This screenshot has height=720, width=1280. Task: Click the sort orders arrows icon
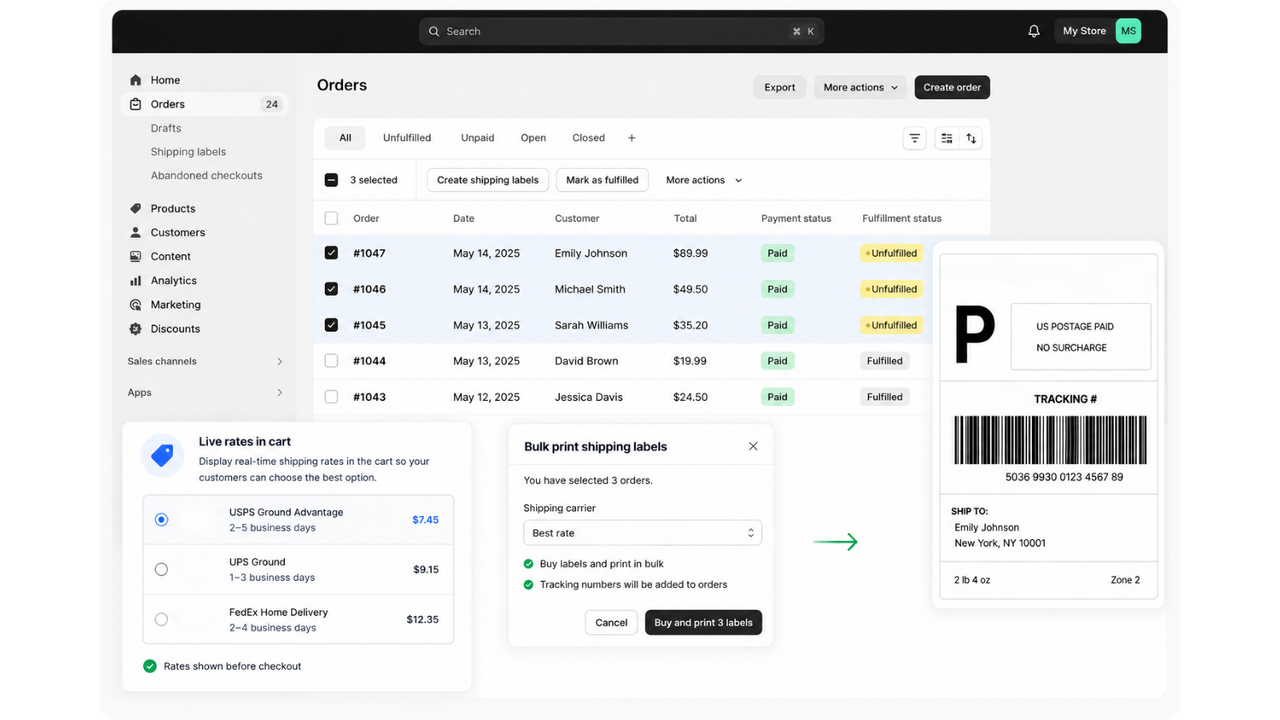971,139
